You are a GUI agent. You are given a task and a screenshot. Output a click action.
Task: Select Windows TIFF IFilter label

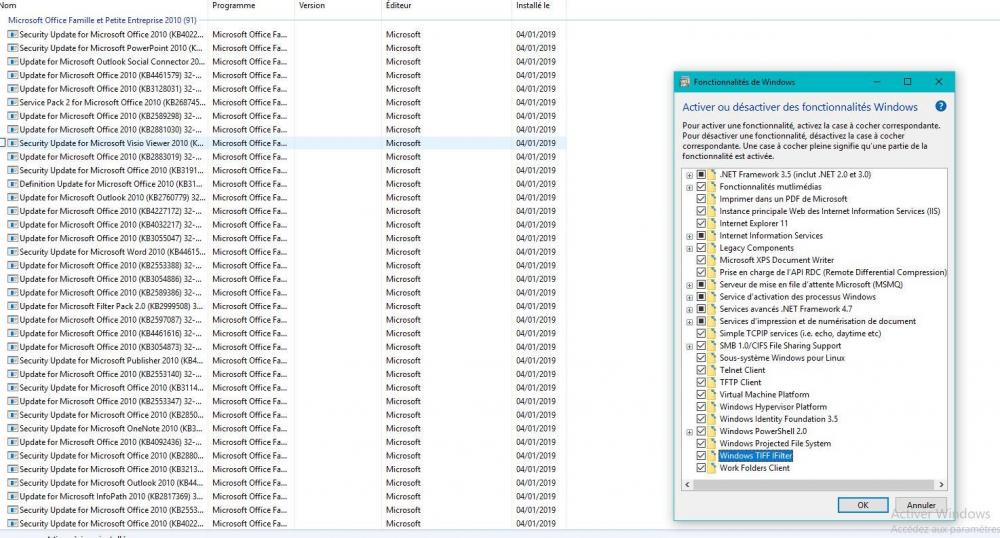click(756, 455)
